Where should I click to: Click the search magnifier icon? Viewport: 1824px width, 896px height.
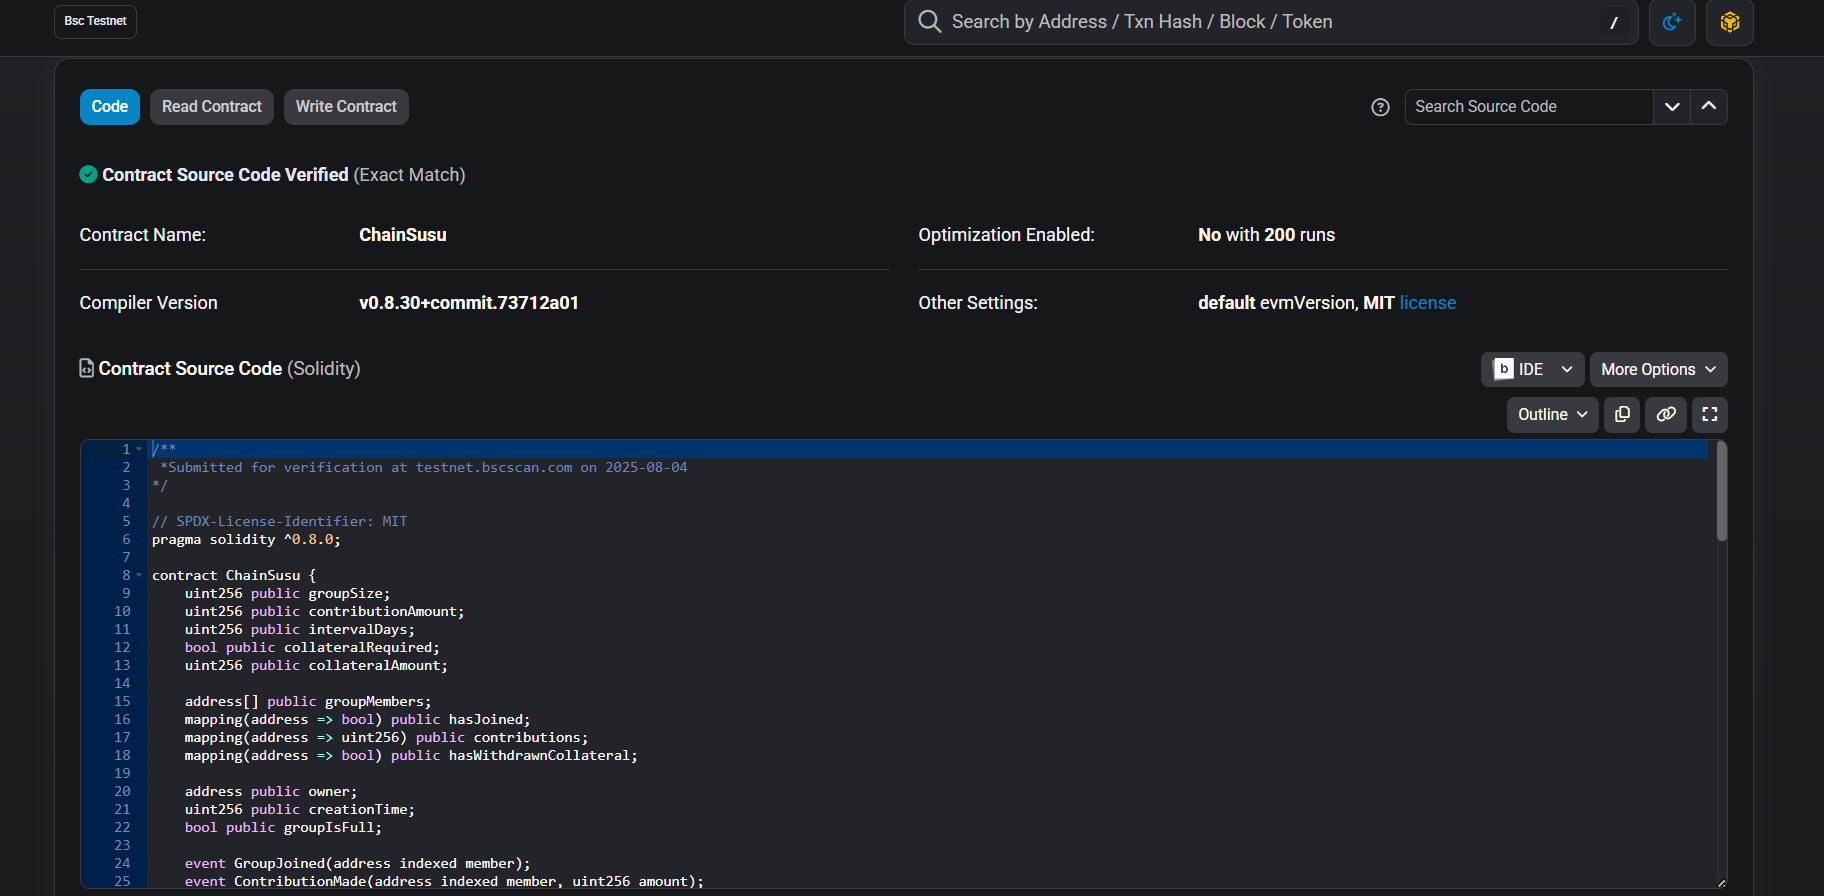pos(929,22)
